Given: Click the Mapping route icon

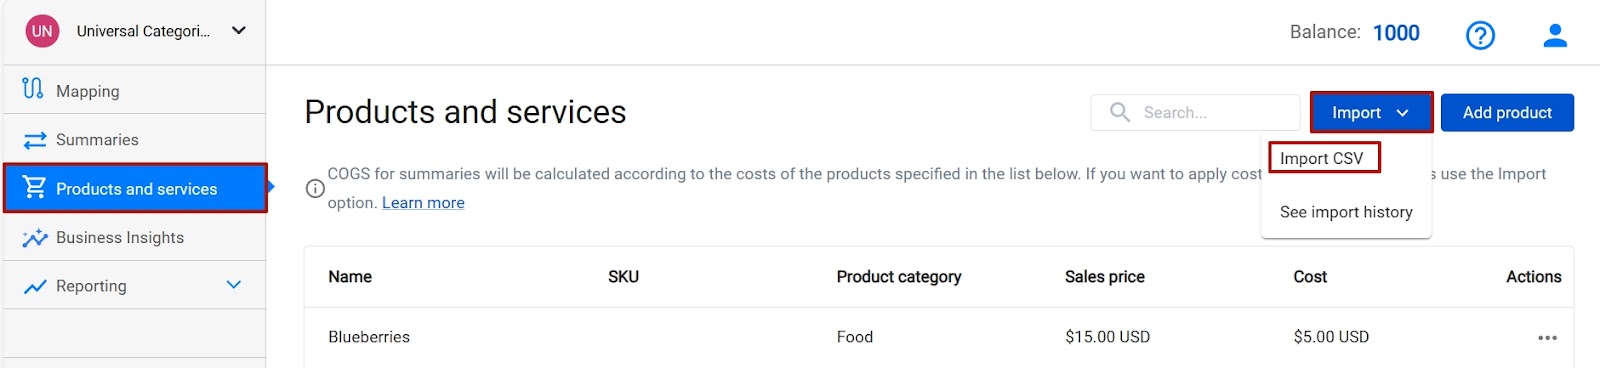Looking at the screenshot, I should pos(33,89).
